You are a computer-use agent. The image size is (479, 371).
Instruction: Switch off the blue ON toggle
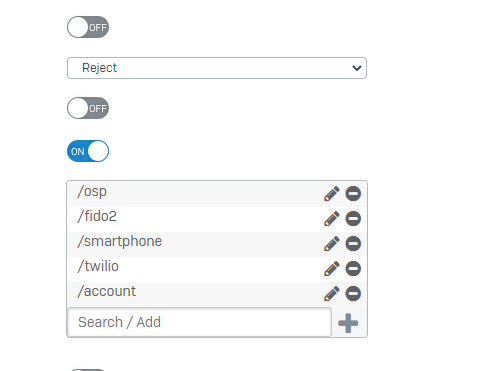(x=88, y=151)
